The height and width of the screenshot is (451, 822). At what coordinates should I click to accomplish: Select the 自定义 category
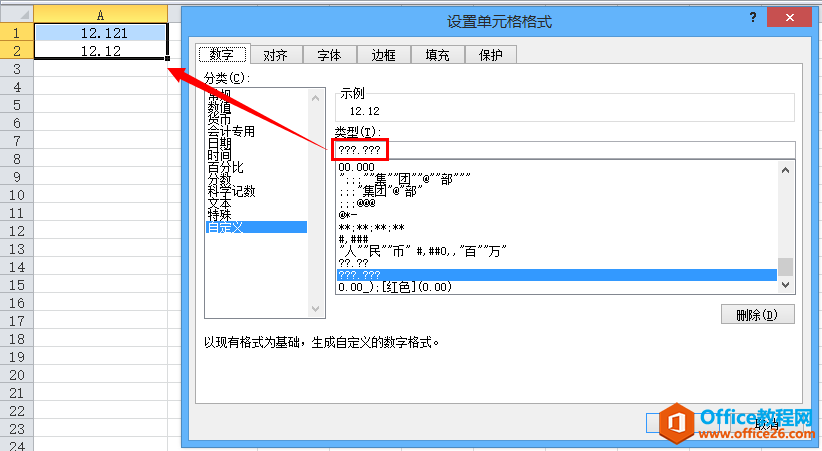pos(256,227)
